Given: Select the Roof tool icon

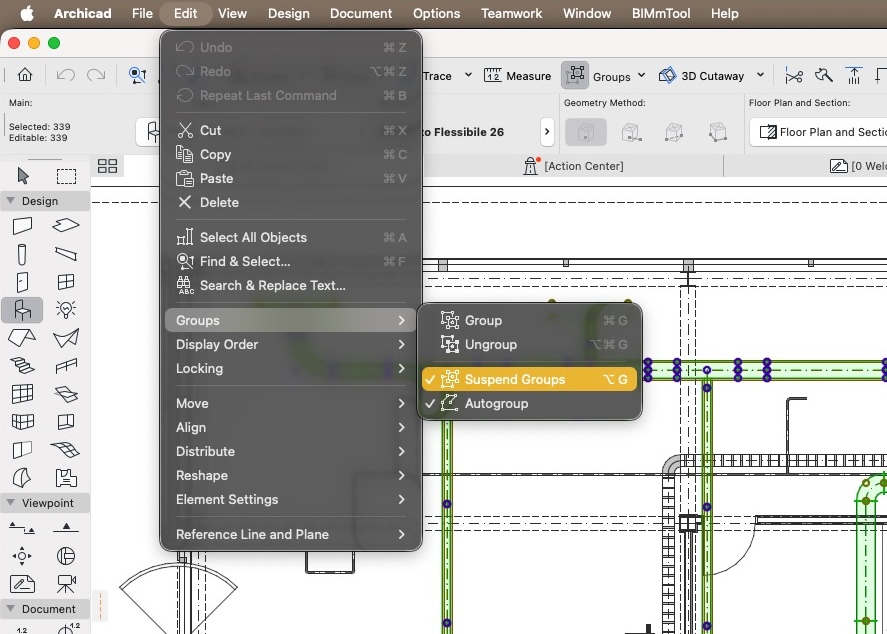Looking at the screenshot, I should click(x=23, y=338).
